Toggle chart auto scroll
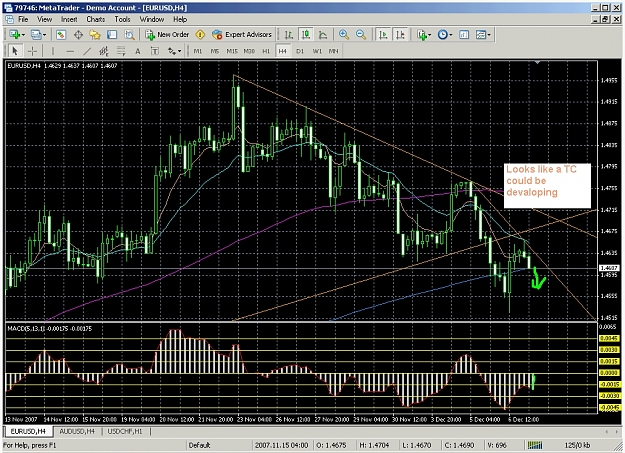This screenshot has width=625, height=453. (x=383, y=35)
